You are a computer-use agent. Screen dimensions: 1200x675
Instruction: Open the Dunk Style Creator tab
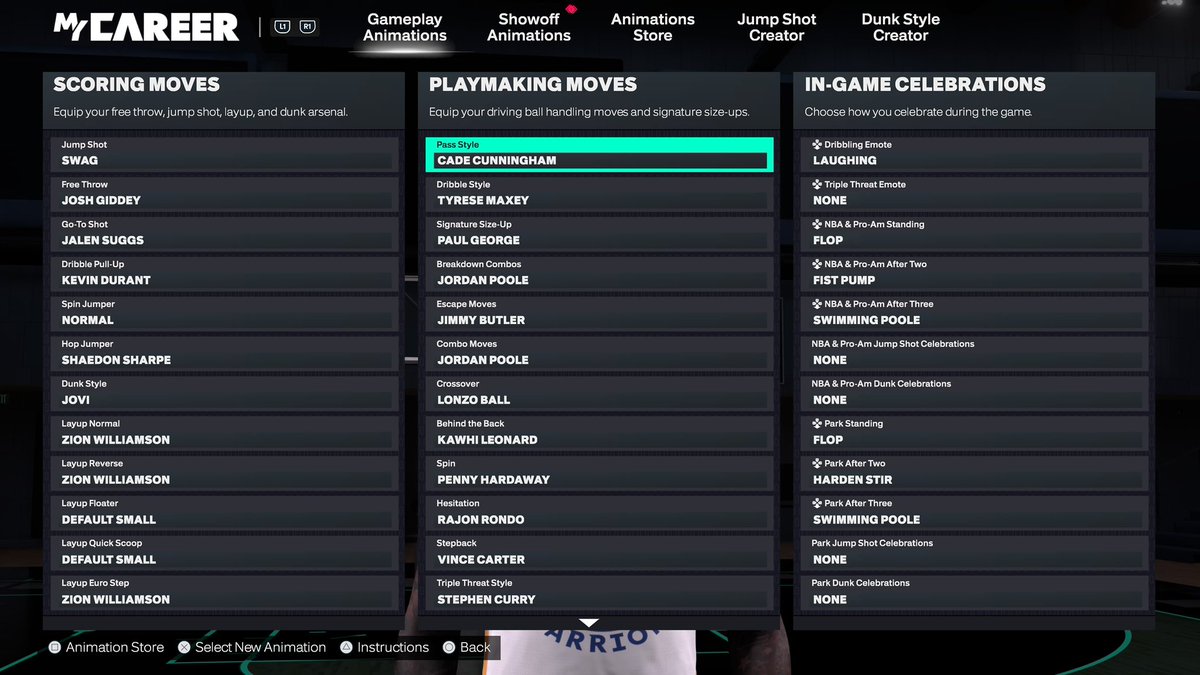(901, 27)
